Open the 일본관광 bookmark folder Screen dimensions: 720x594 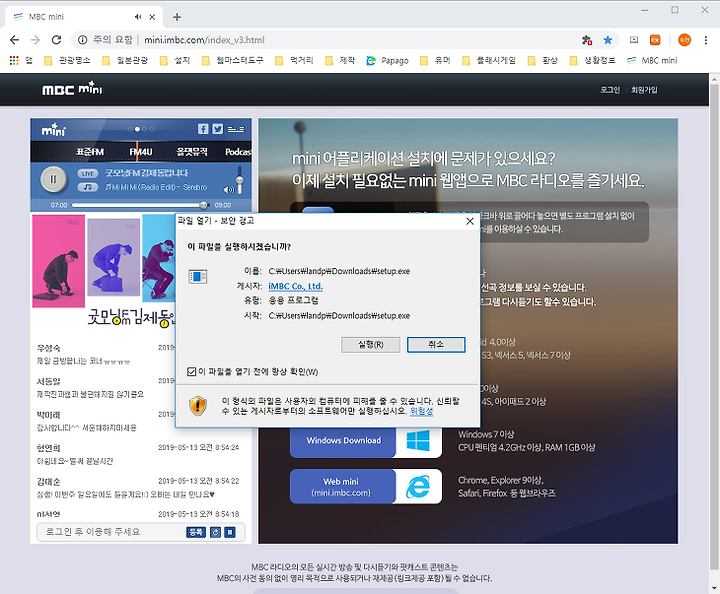[125, 61]
